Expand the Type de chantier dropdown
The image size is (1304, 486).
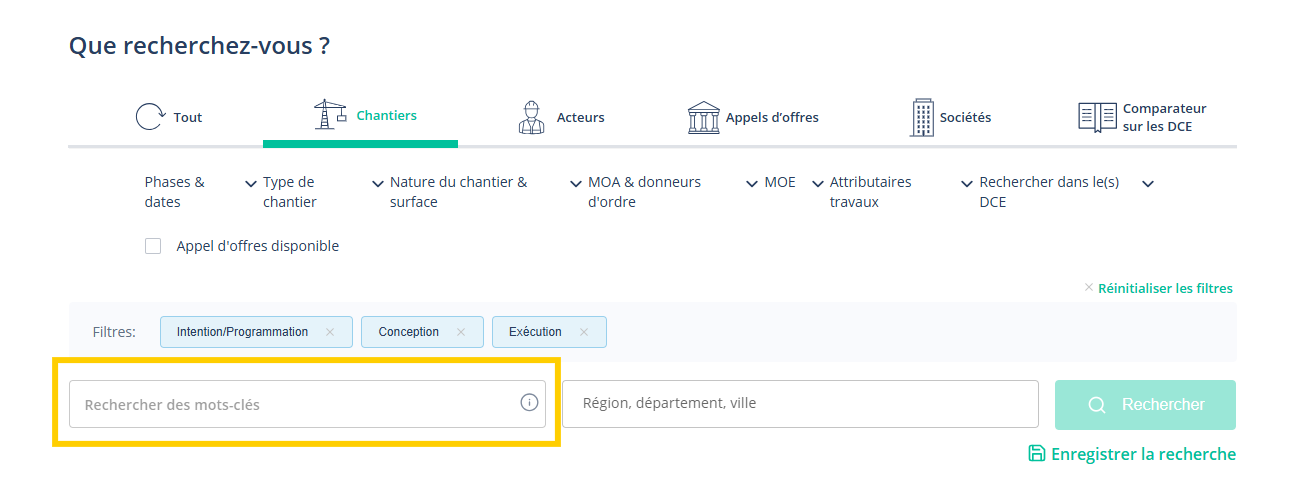[x=323, y=192]
